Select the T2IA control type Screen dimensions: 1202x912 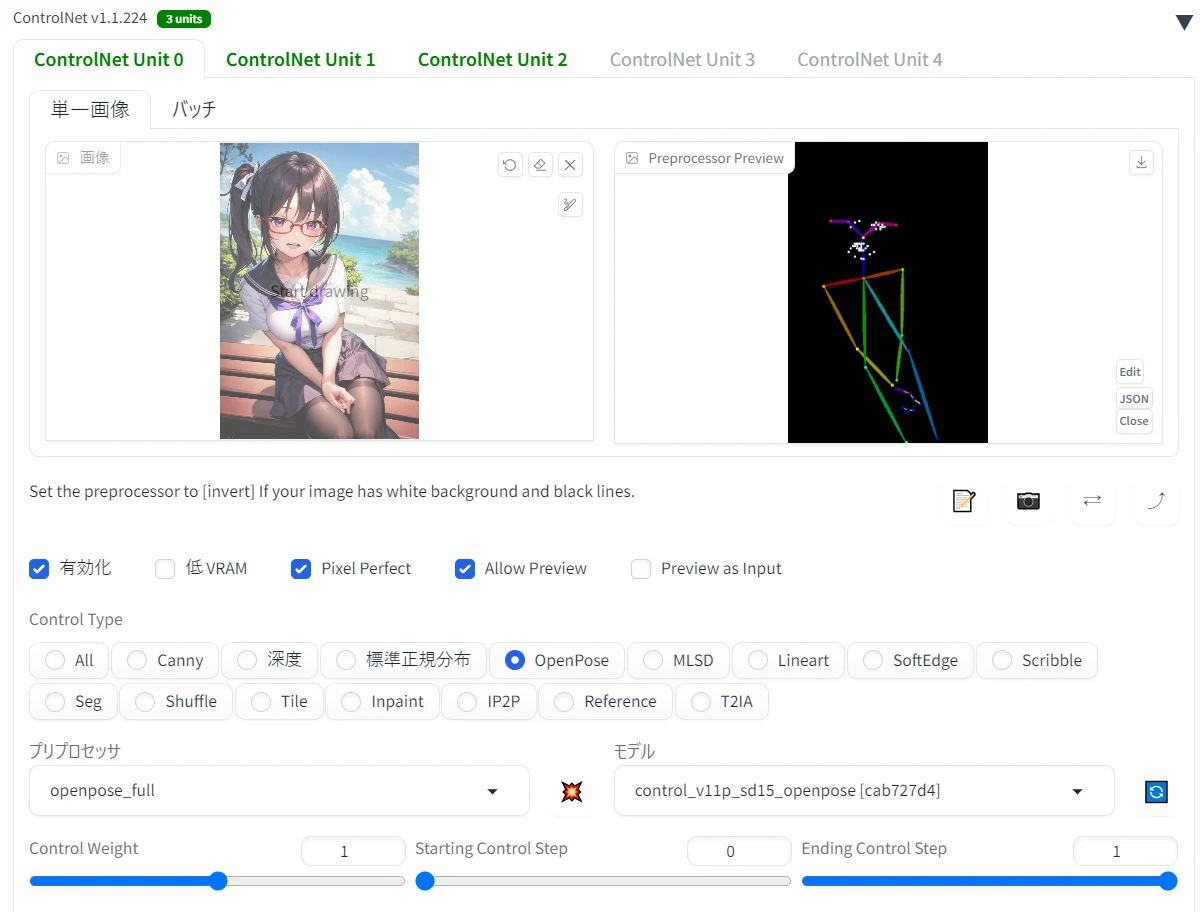(721, 701)
